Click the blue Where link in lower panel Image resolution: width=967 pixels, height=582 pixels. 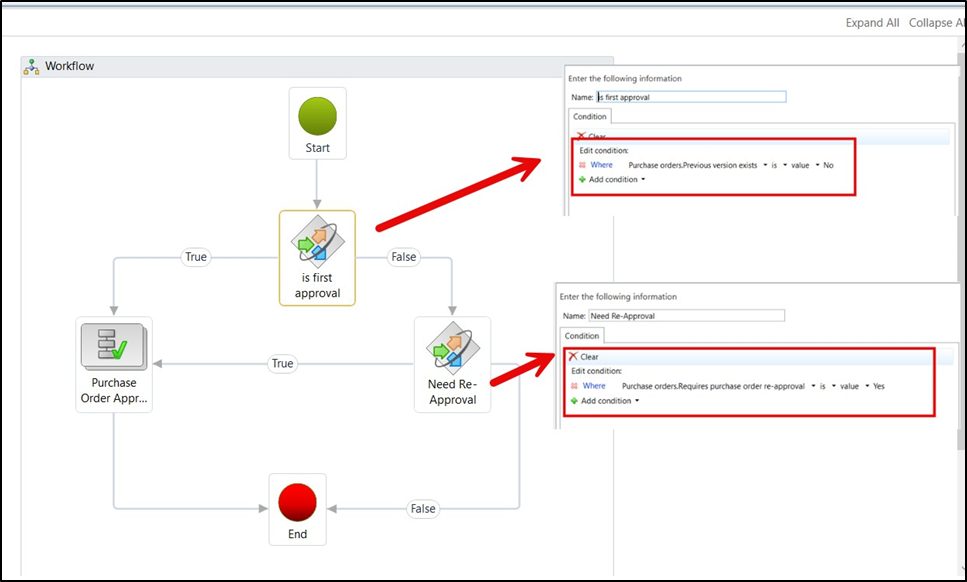pos(594,386)
